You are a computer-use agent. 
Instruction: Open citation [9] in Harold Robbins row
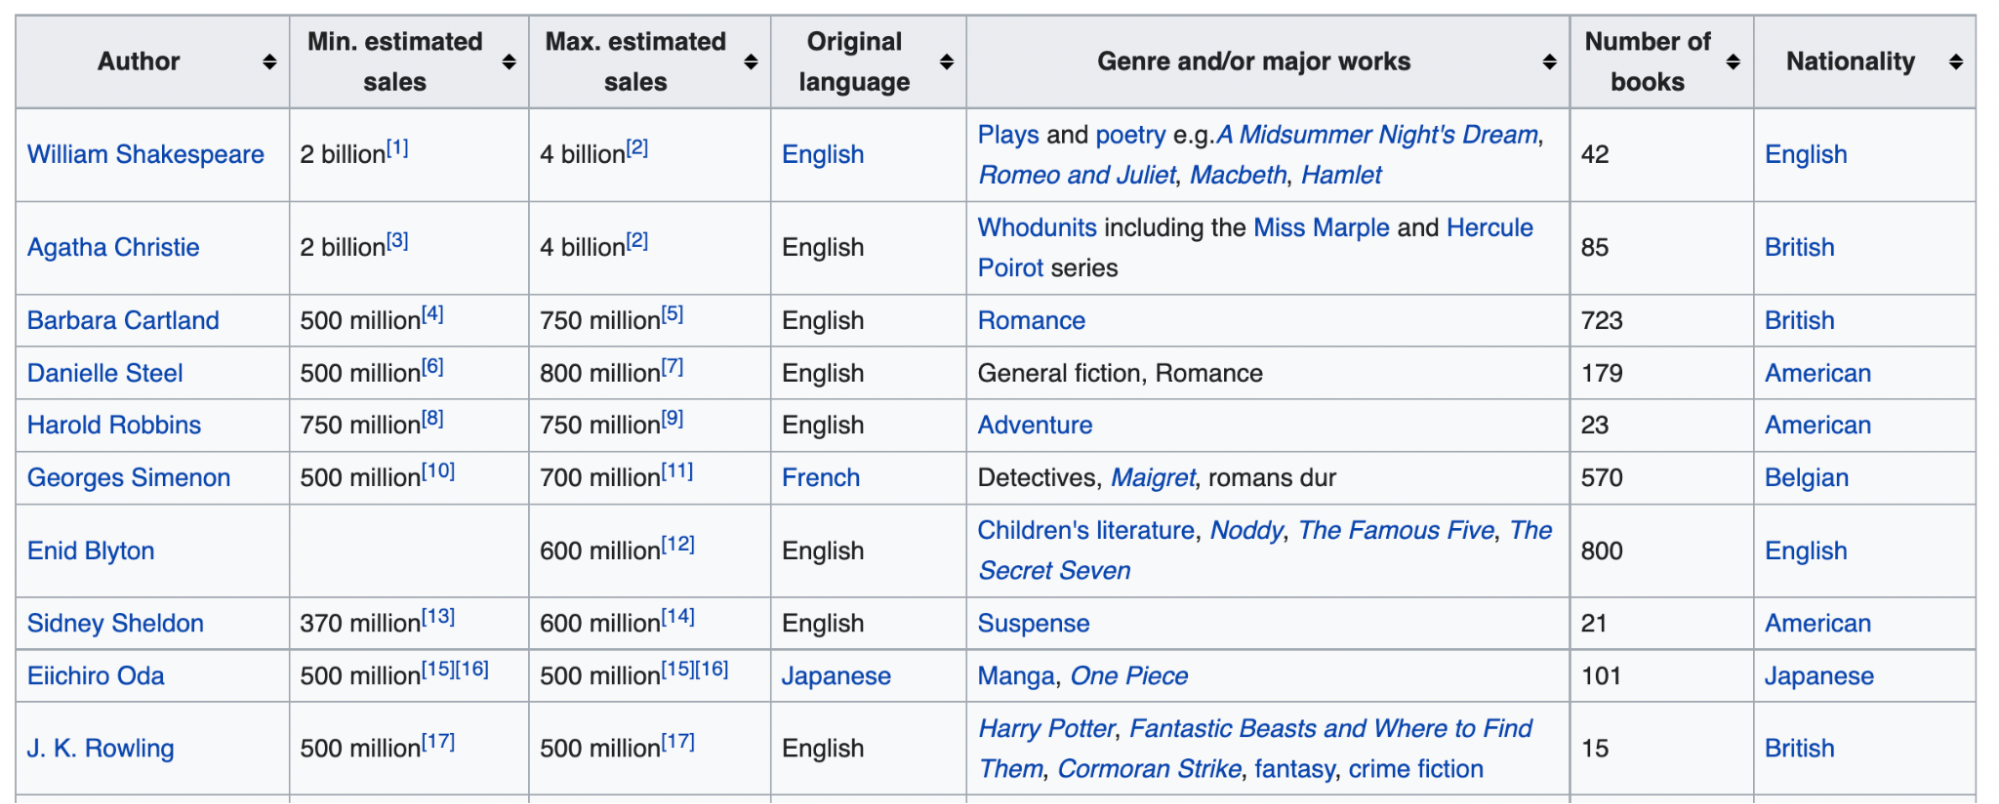tap(672, 419)
